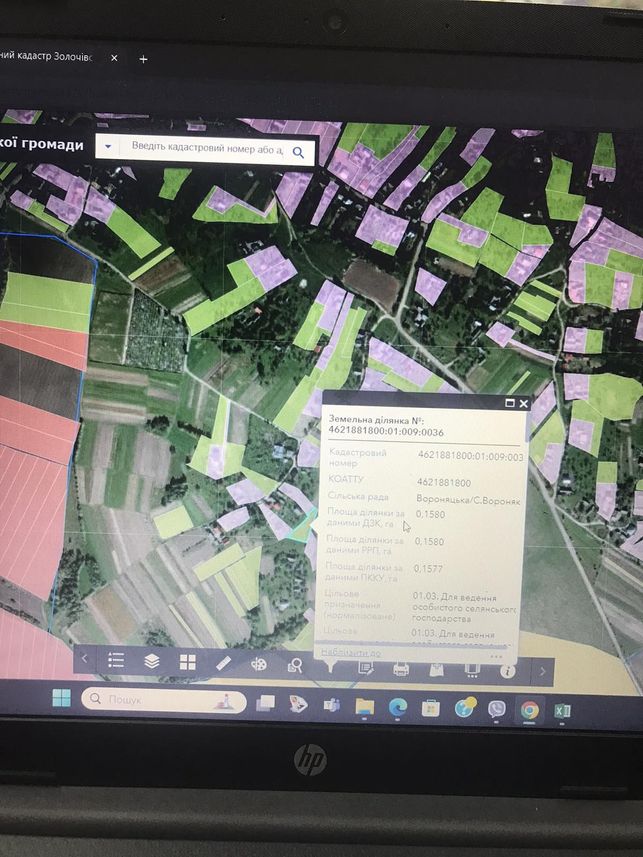Show previous widgets with left arrow
This screenshot has width=643, height=857.
[x=84, y=659]
